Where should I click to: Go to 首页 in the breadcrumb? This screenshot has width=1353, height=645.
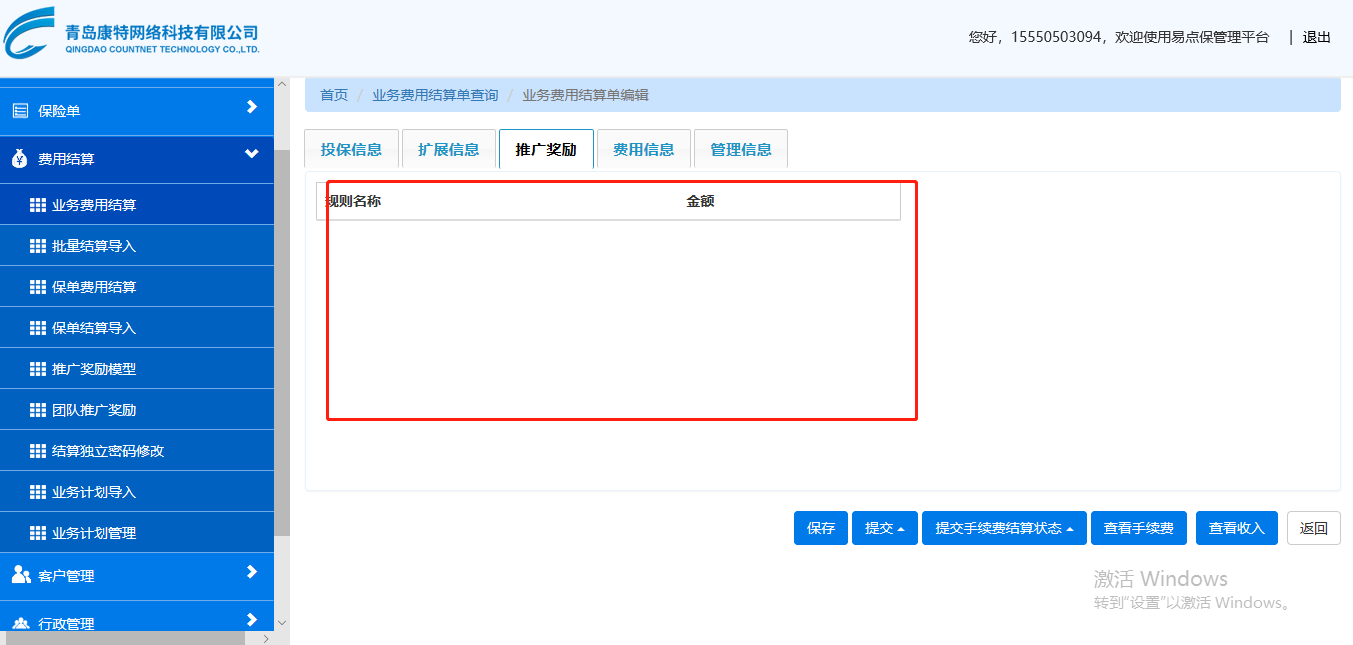(334, 95)
